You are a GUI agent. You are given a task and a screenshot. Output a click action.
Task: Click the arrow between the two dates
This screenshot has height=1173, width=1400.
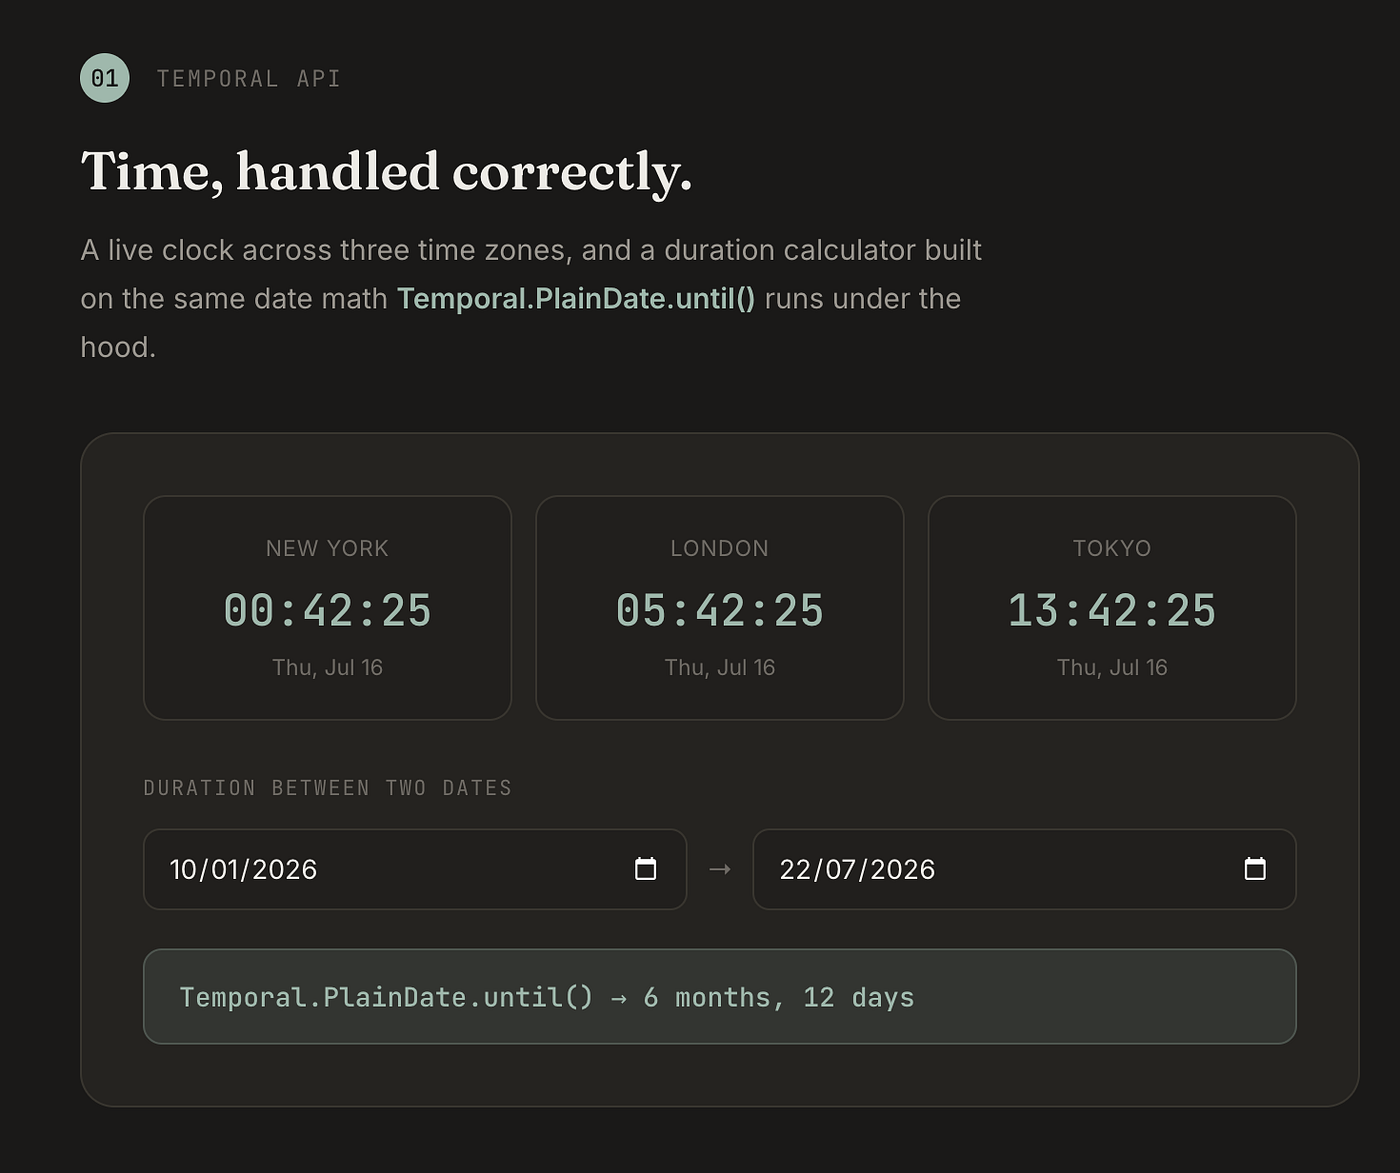point(720,869)
